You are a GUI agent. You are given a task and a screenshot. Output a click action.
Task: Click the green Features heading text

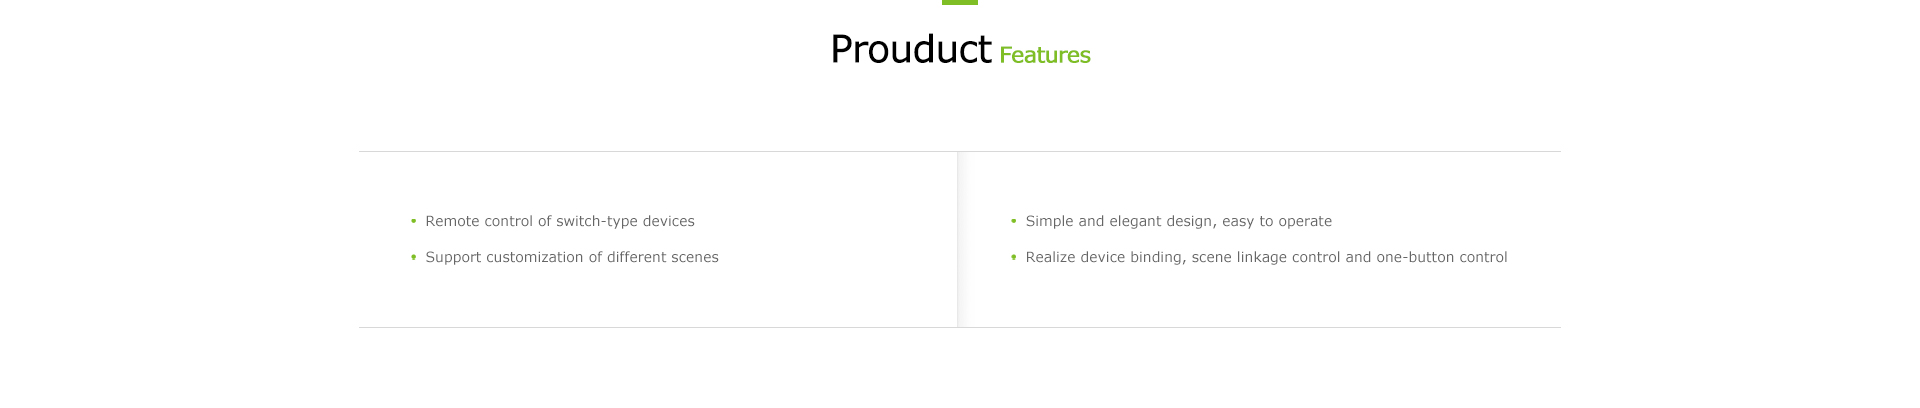coord(1045,55)
